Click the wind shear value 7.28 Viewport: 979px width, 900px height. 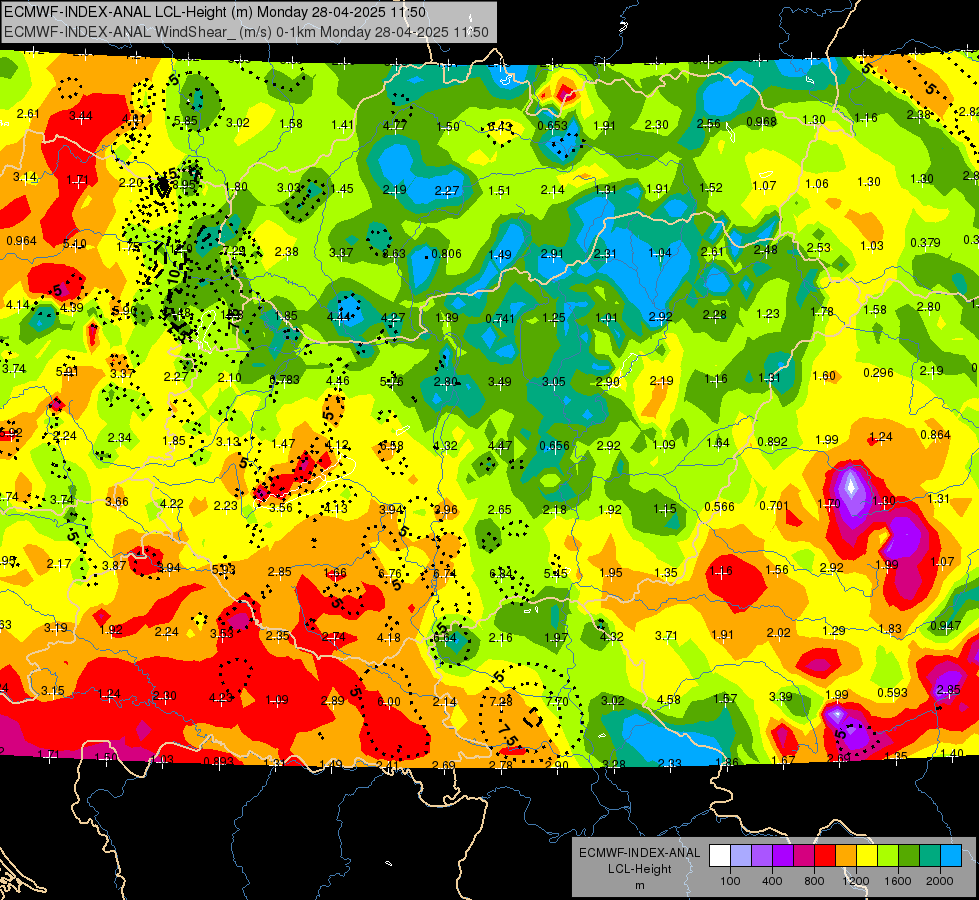click(x=501, y=701)
